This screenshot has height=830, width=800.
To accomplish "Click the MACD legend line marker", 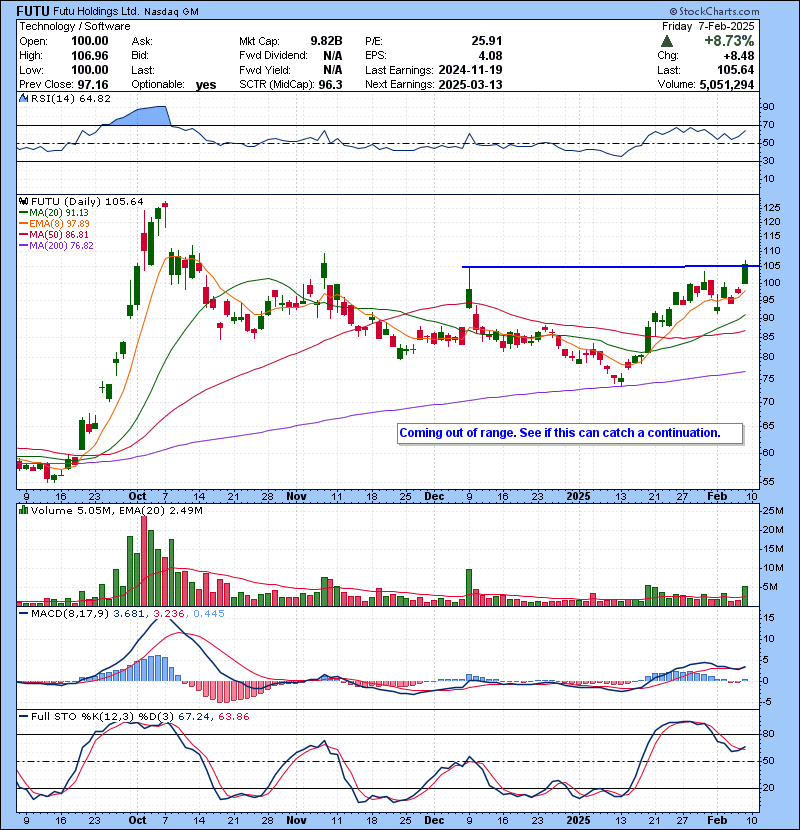I will 23,614.
